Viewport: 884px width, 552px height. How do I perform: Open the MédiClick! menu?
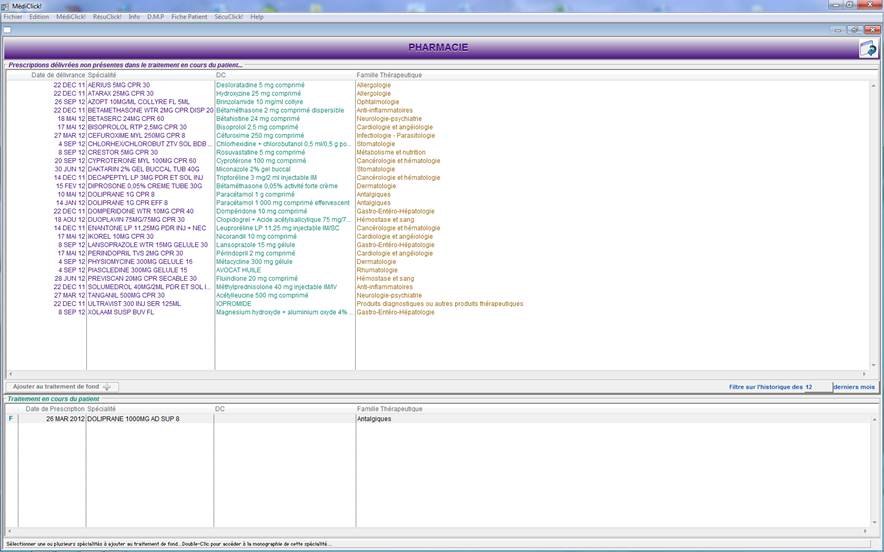pyautogui.click(x=71, y=17)
